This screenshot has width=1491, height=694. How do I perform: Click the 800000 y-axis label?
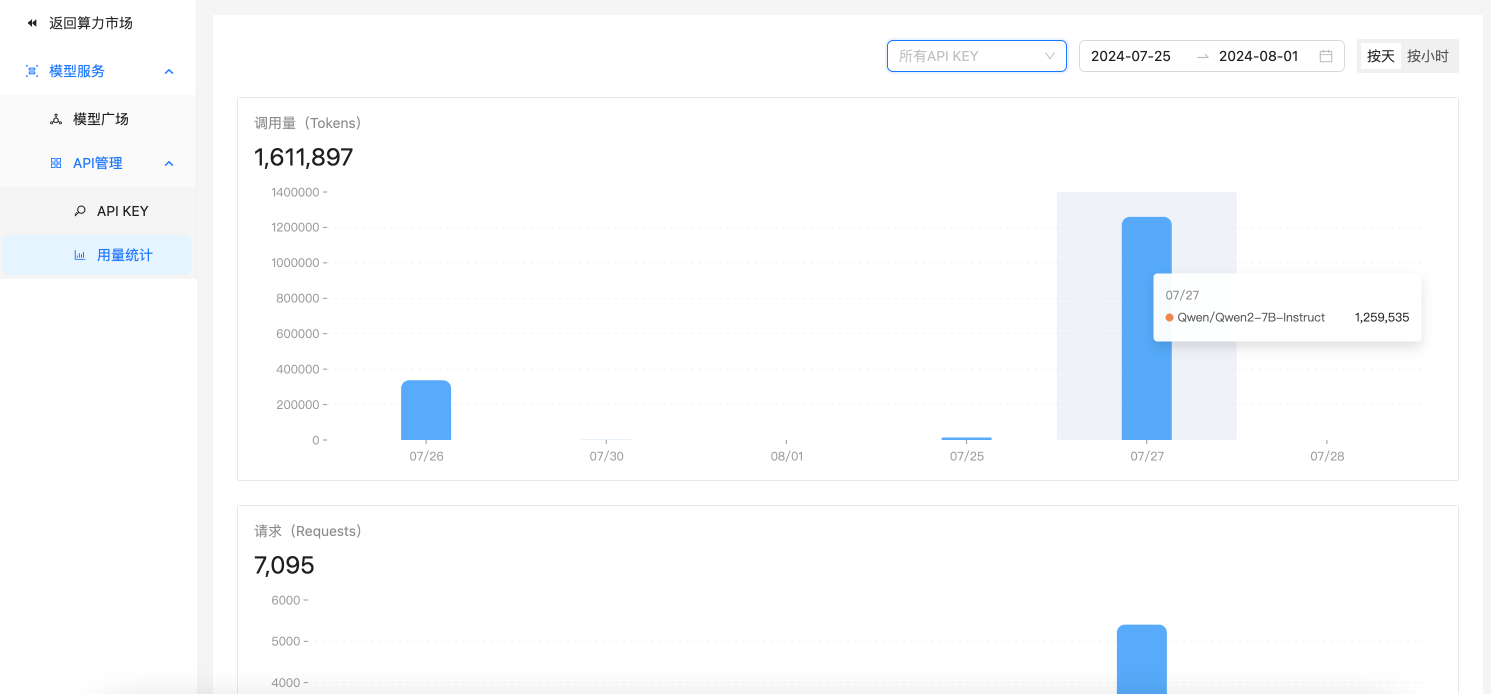(x=298, y=298)
